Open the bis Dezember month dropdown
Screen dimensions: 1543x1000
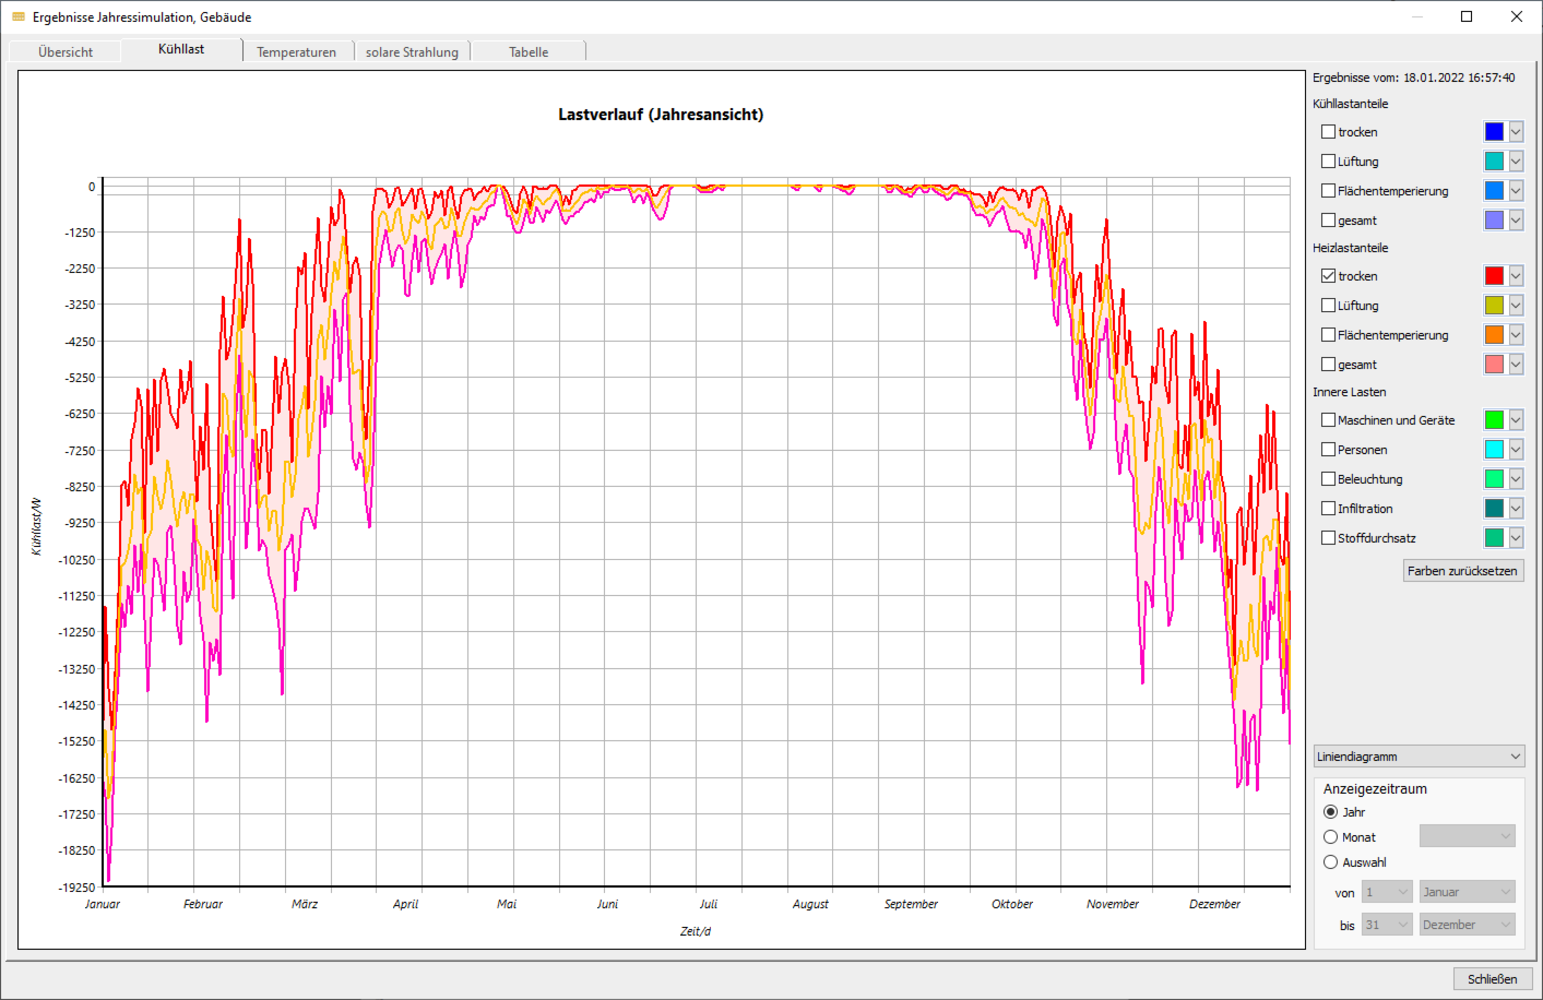[x=1467, y=925]
